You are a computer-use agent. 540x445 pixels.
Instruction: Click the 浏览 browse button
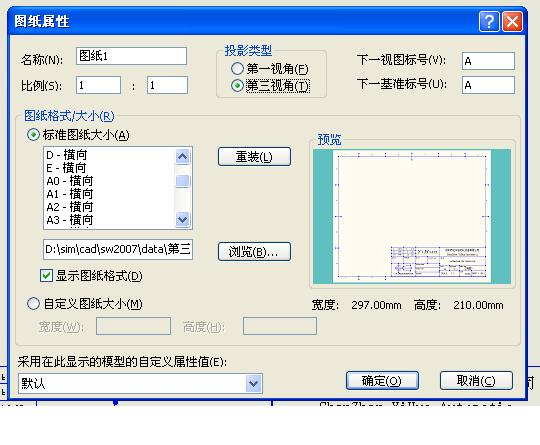(255, 251)
